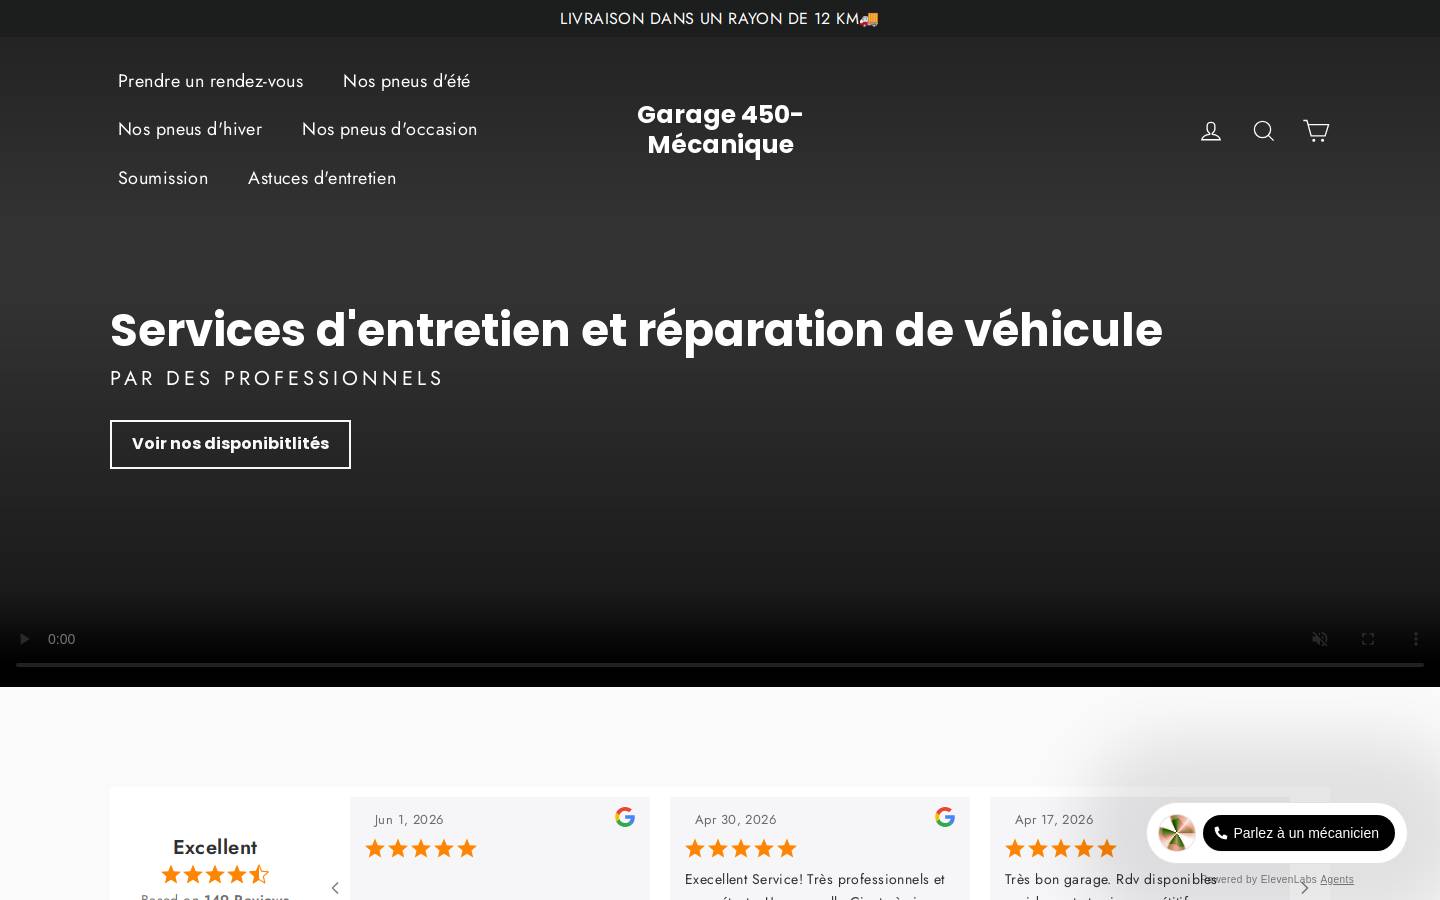This screenshot has width=1440, height=900.
Task: Click the LIVRAISON DANS UN RAYON announcement
Action: (719, 19)
